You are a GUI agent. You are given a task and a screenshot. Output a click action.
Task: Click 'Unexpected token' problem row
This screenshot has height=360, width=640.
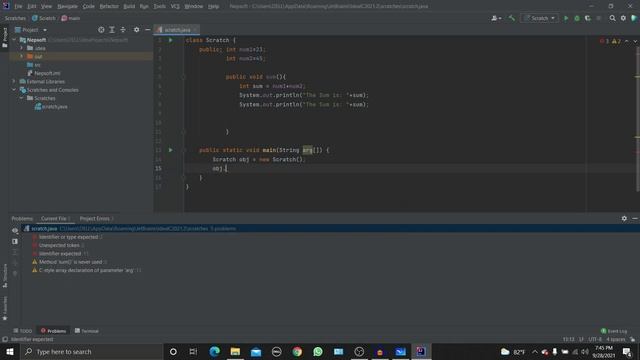tap(59, 245)
